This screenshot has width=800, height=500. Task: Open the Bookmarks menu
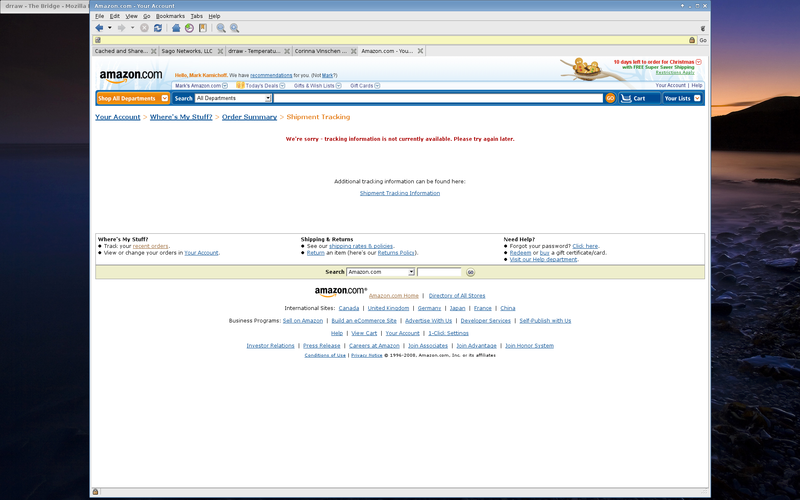[170, 16]
